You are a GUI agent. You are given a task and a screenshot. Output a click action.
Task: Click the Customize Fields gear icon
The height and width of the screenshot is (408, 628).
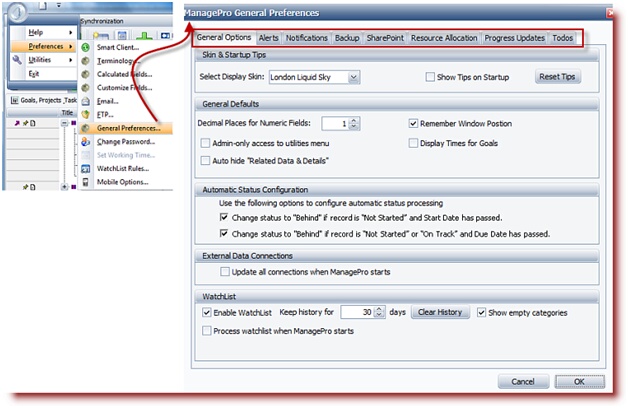85,88
